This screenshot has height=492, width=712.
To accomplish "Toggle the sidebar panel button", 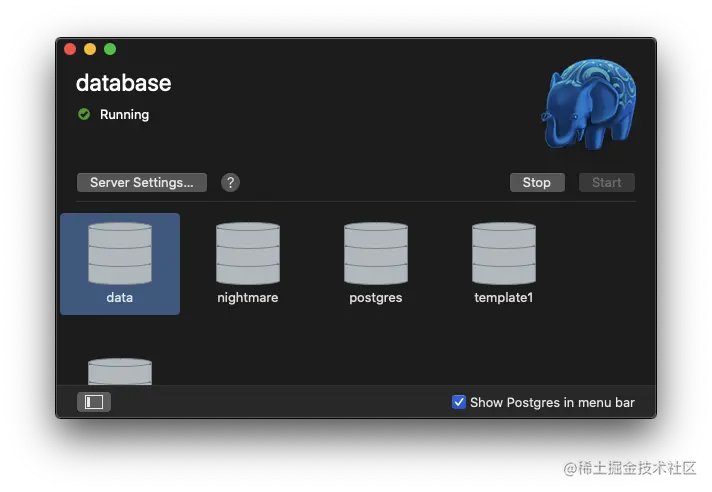I will point(94,402).
